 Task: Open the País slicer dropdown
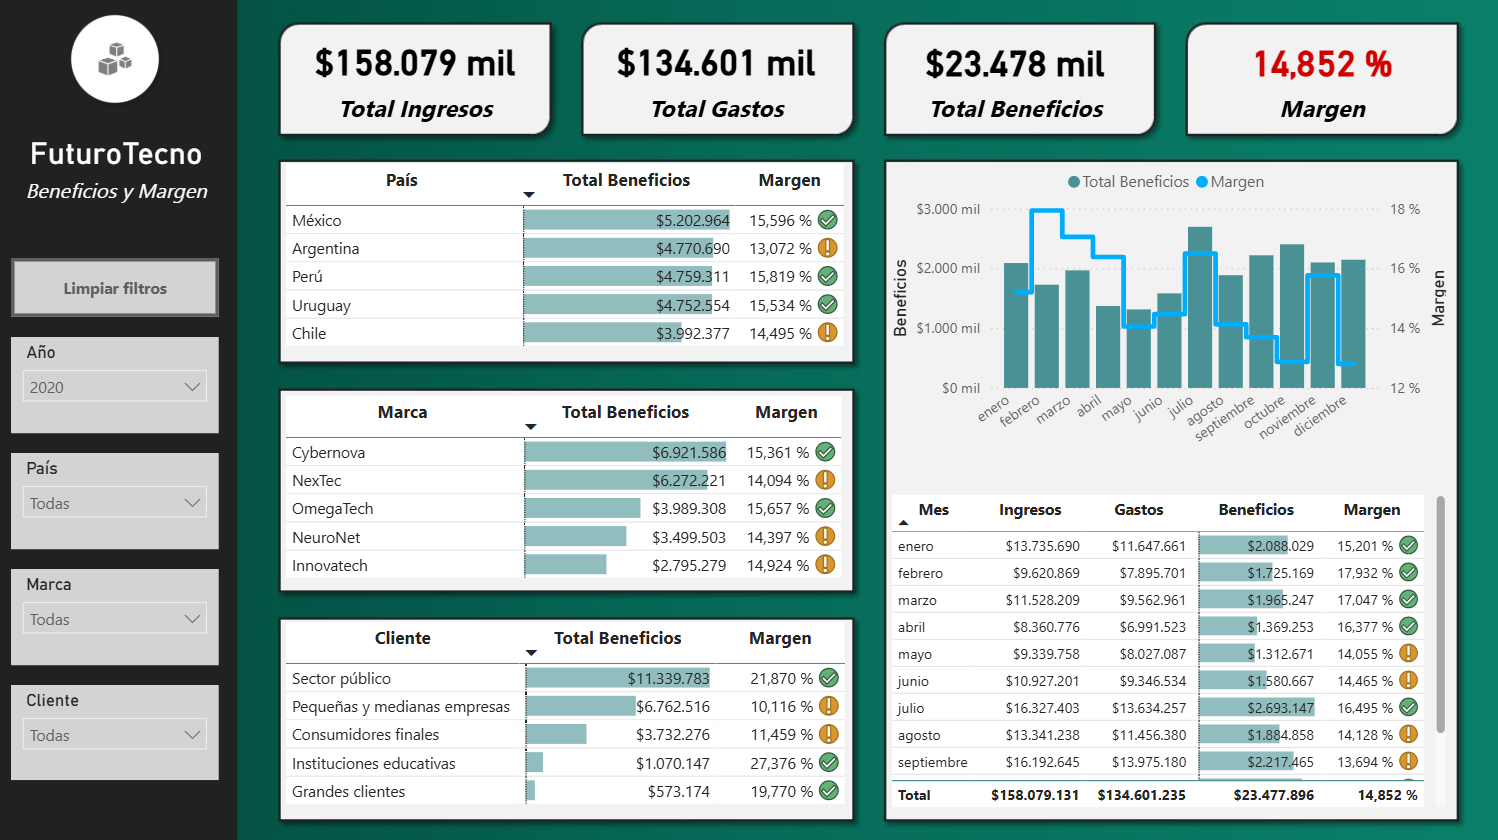pos(114,503)
